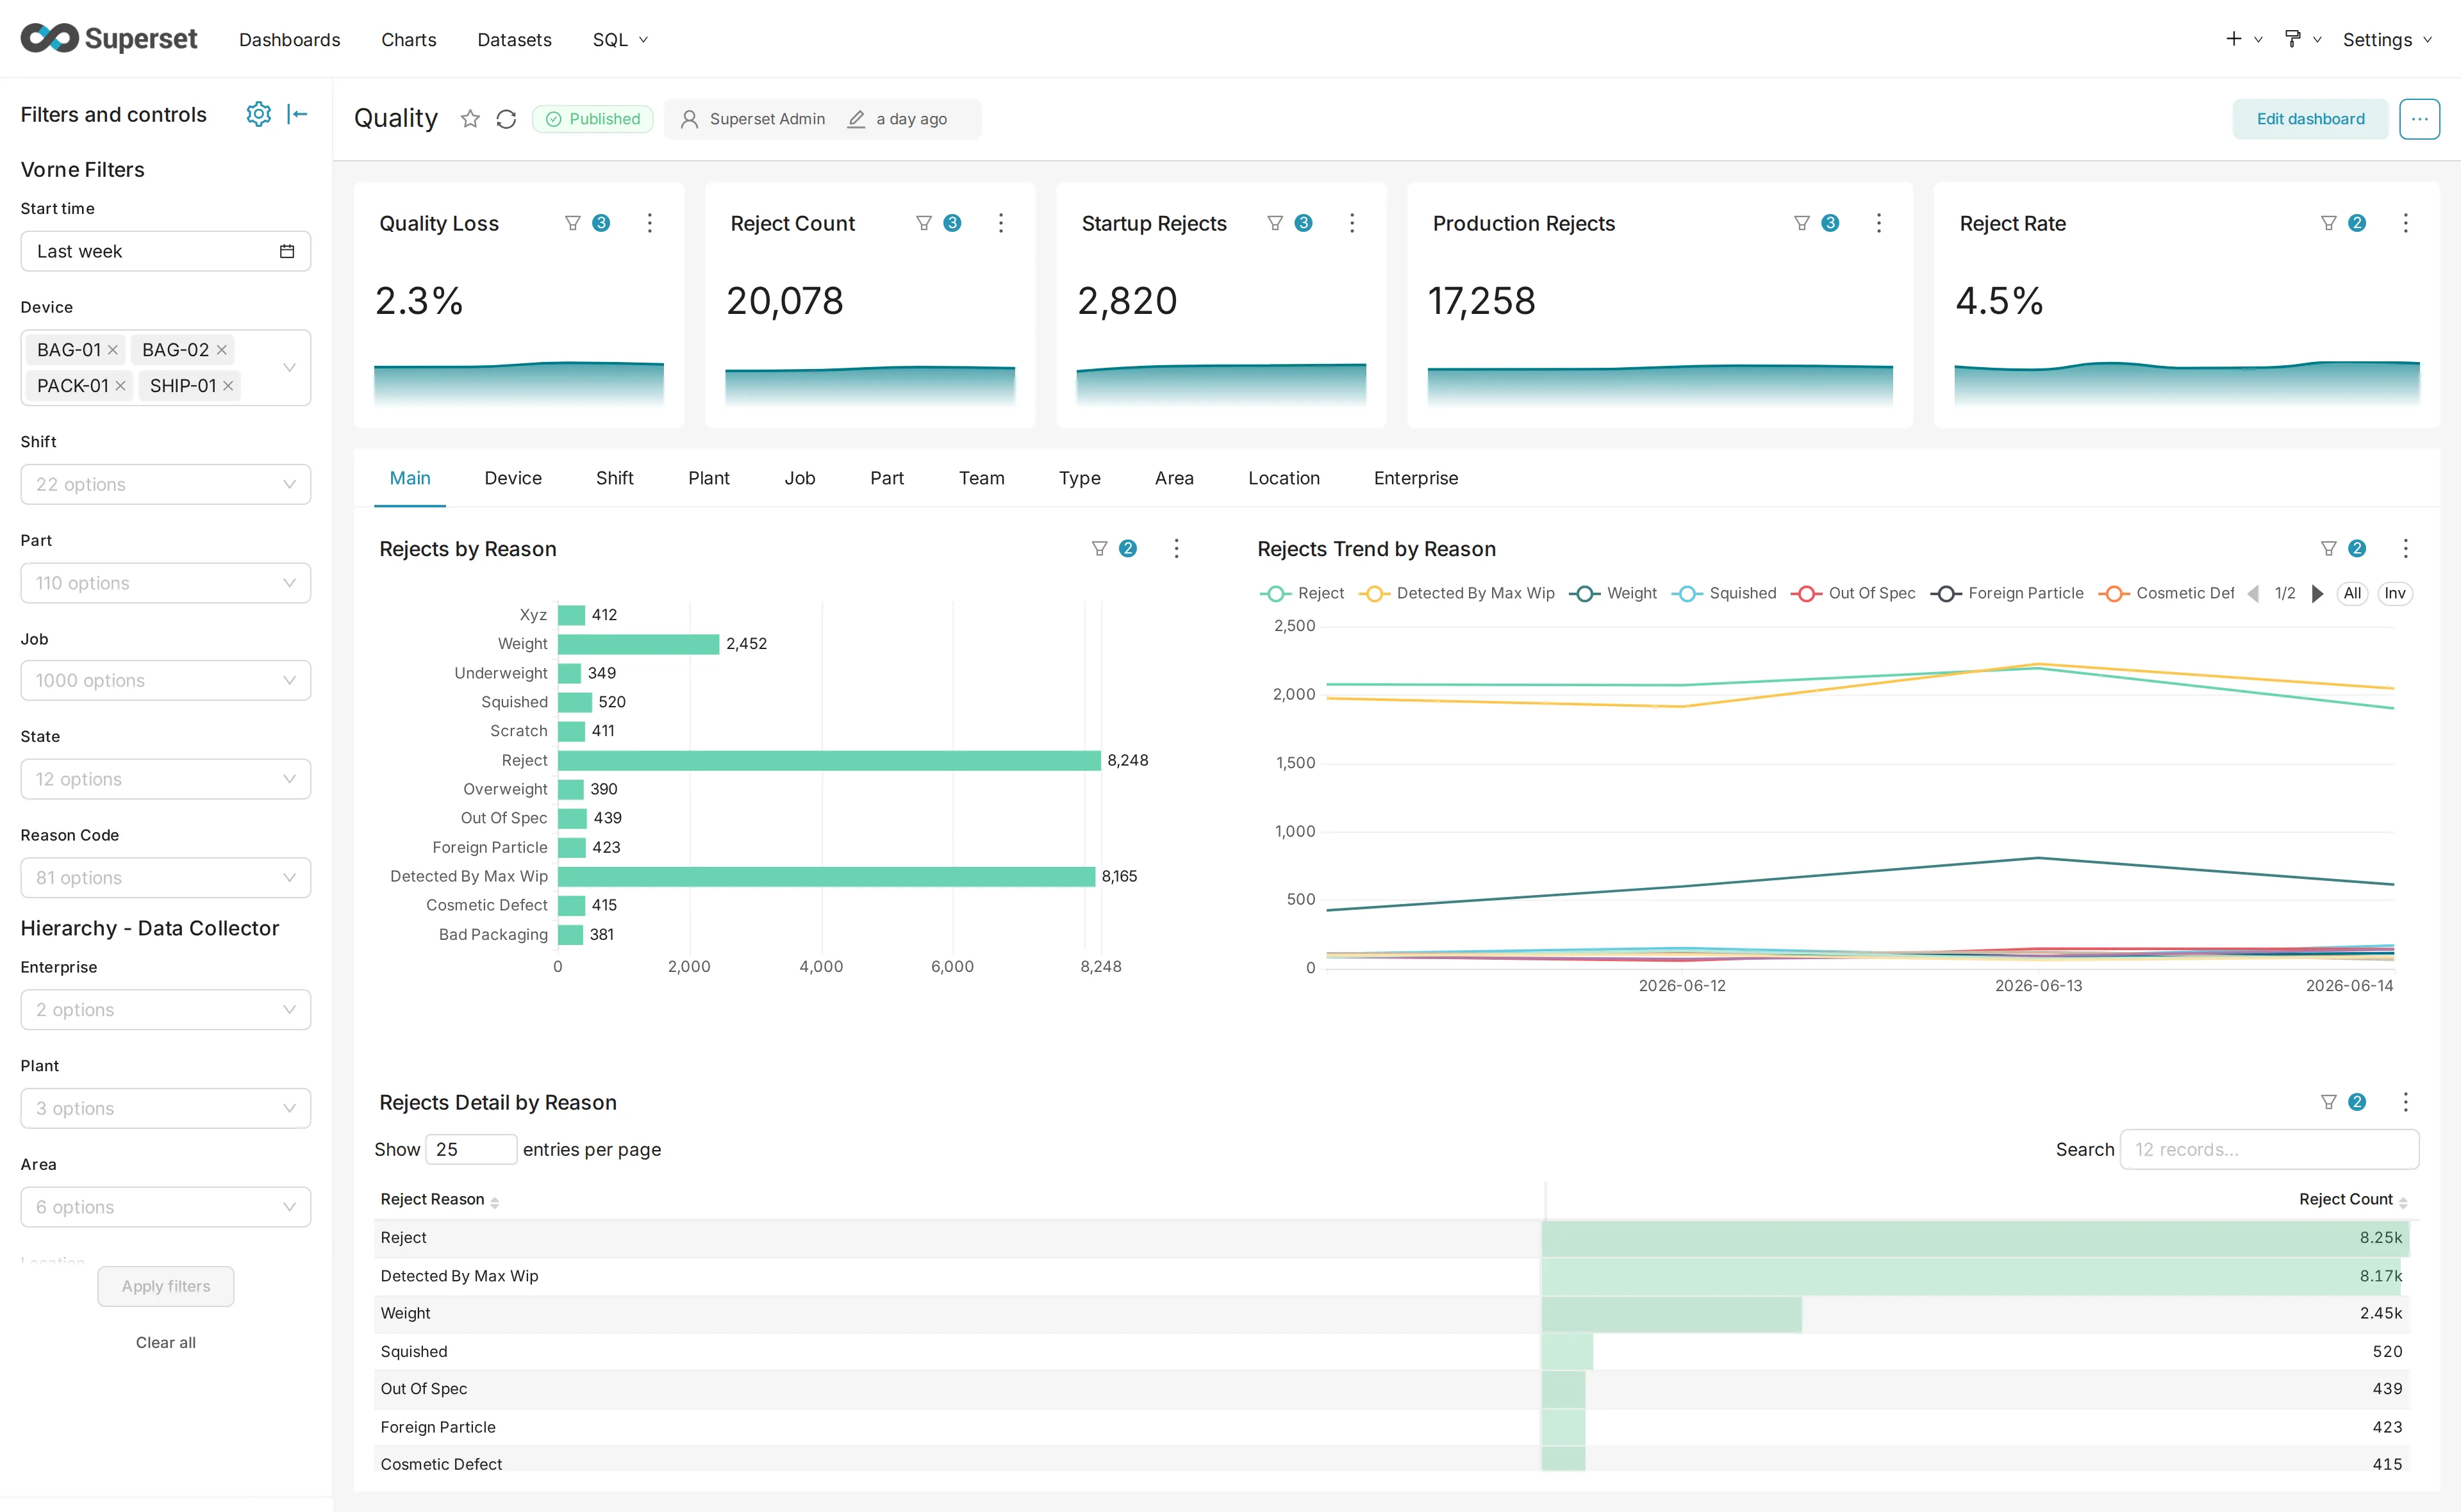Open the plus create-new menu
2461x1512 pixels.
(x=2243, y=39)
